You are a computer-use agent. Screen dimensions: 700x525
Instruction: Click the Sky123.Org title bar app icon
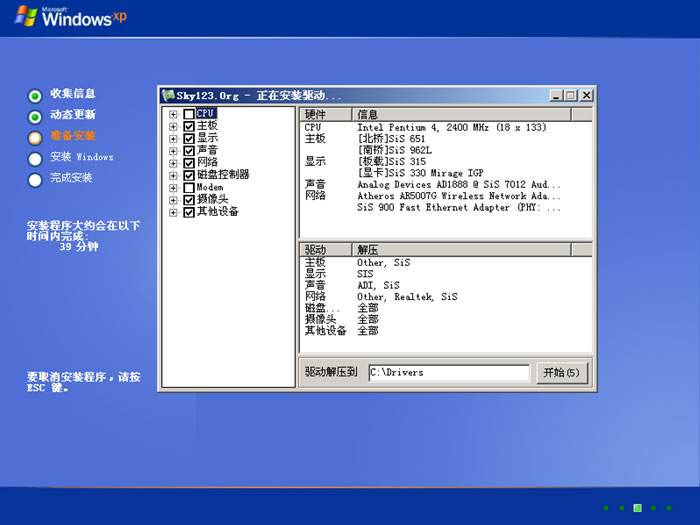pos(169,95)
